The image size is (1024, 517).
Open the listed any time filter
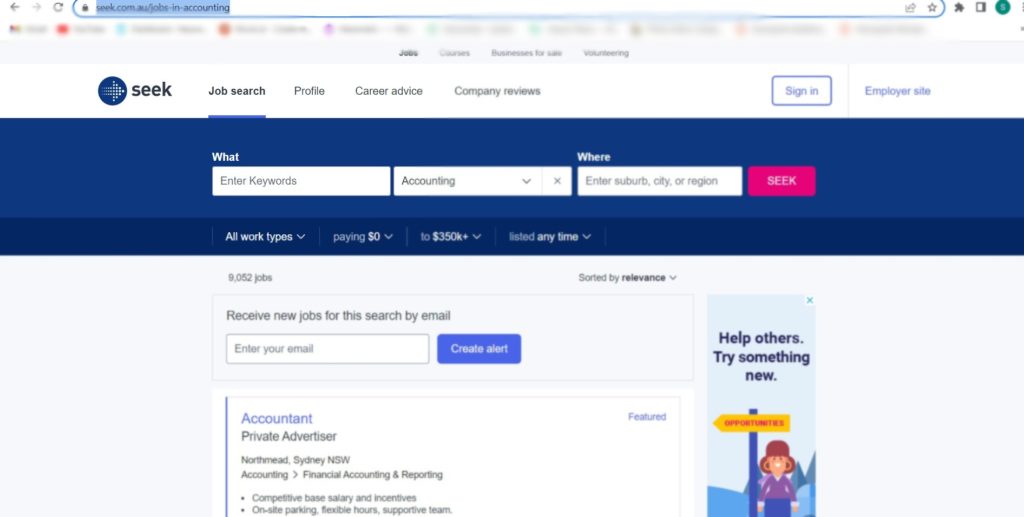550,237
